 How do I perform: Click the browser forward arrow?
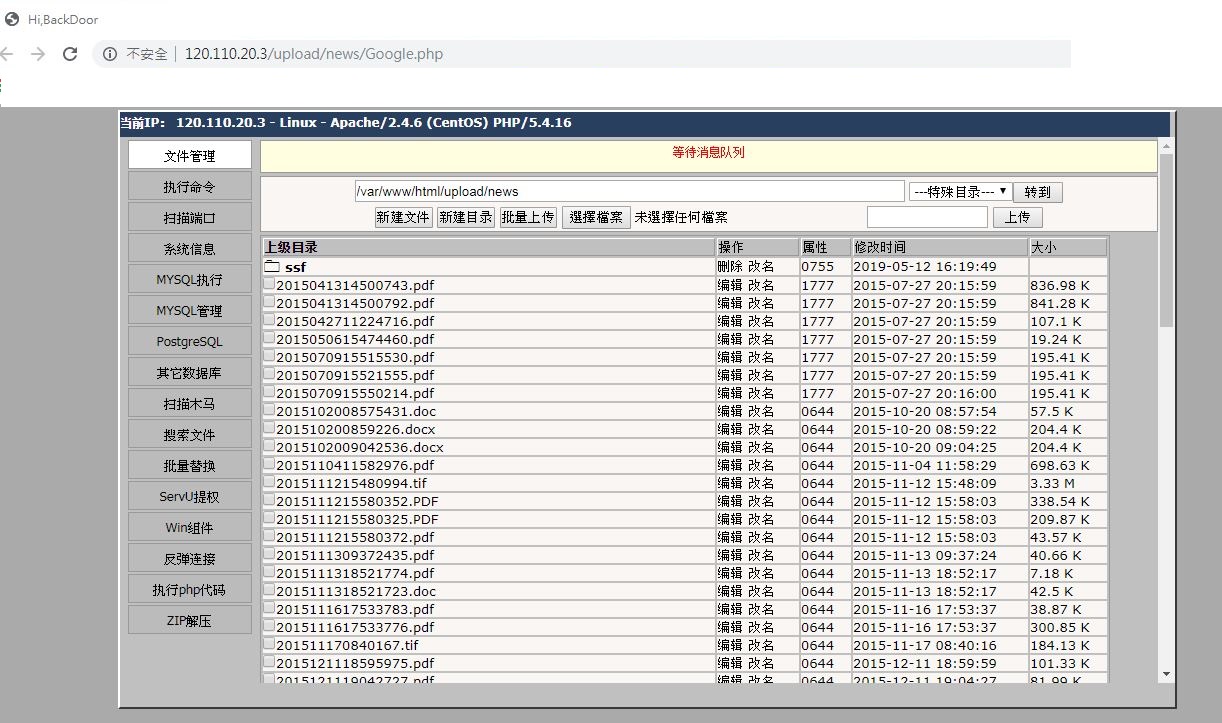(x=38, y=54)
